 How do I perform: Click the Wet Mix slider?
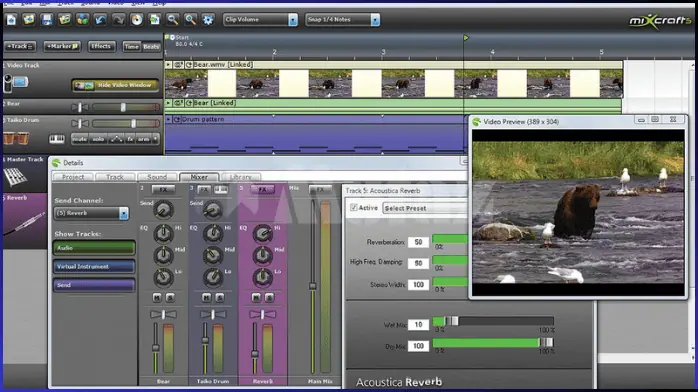493,321
